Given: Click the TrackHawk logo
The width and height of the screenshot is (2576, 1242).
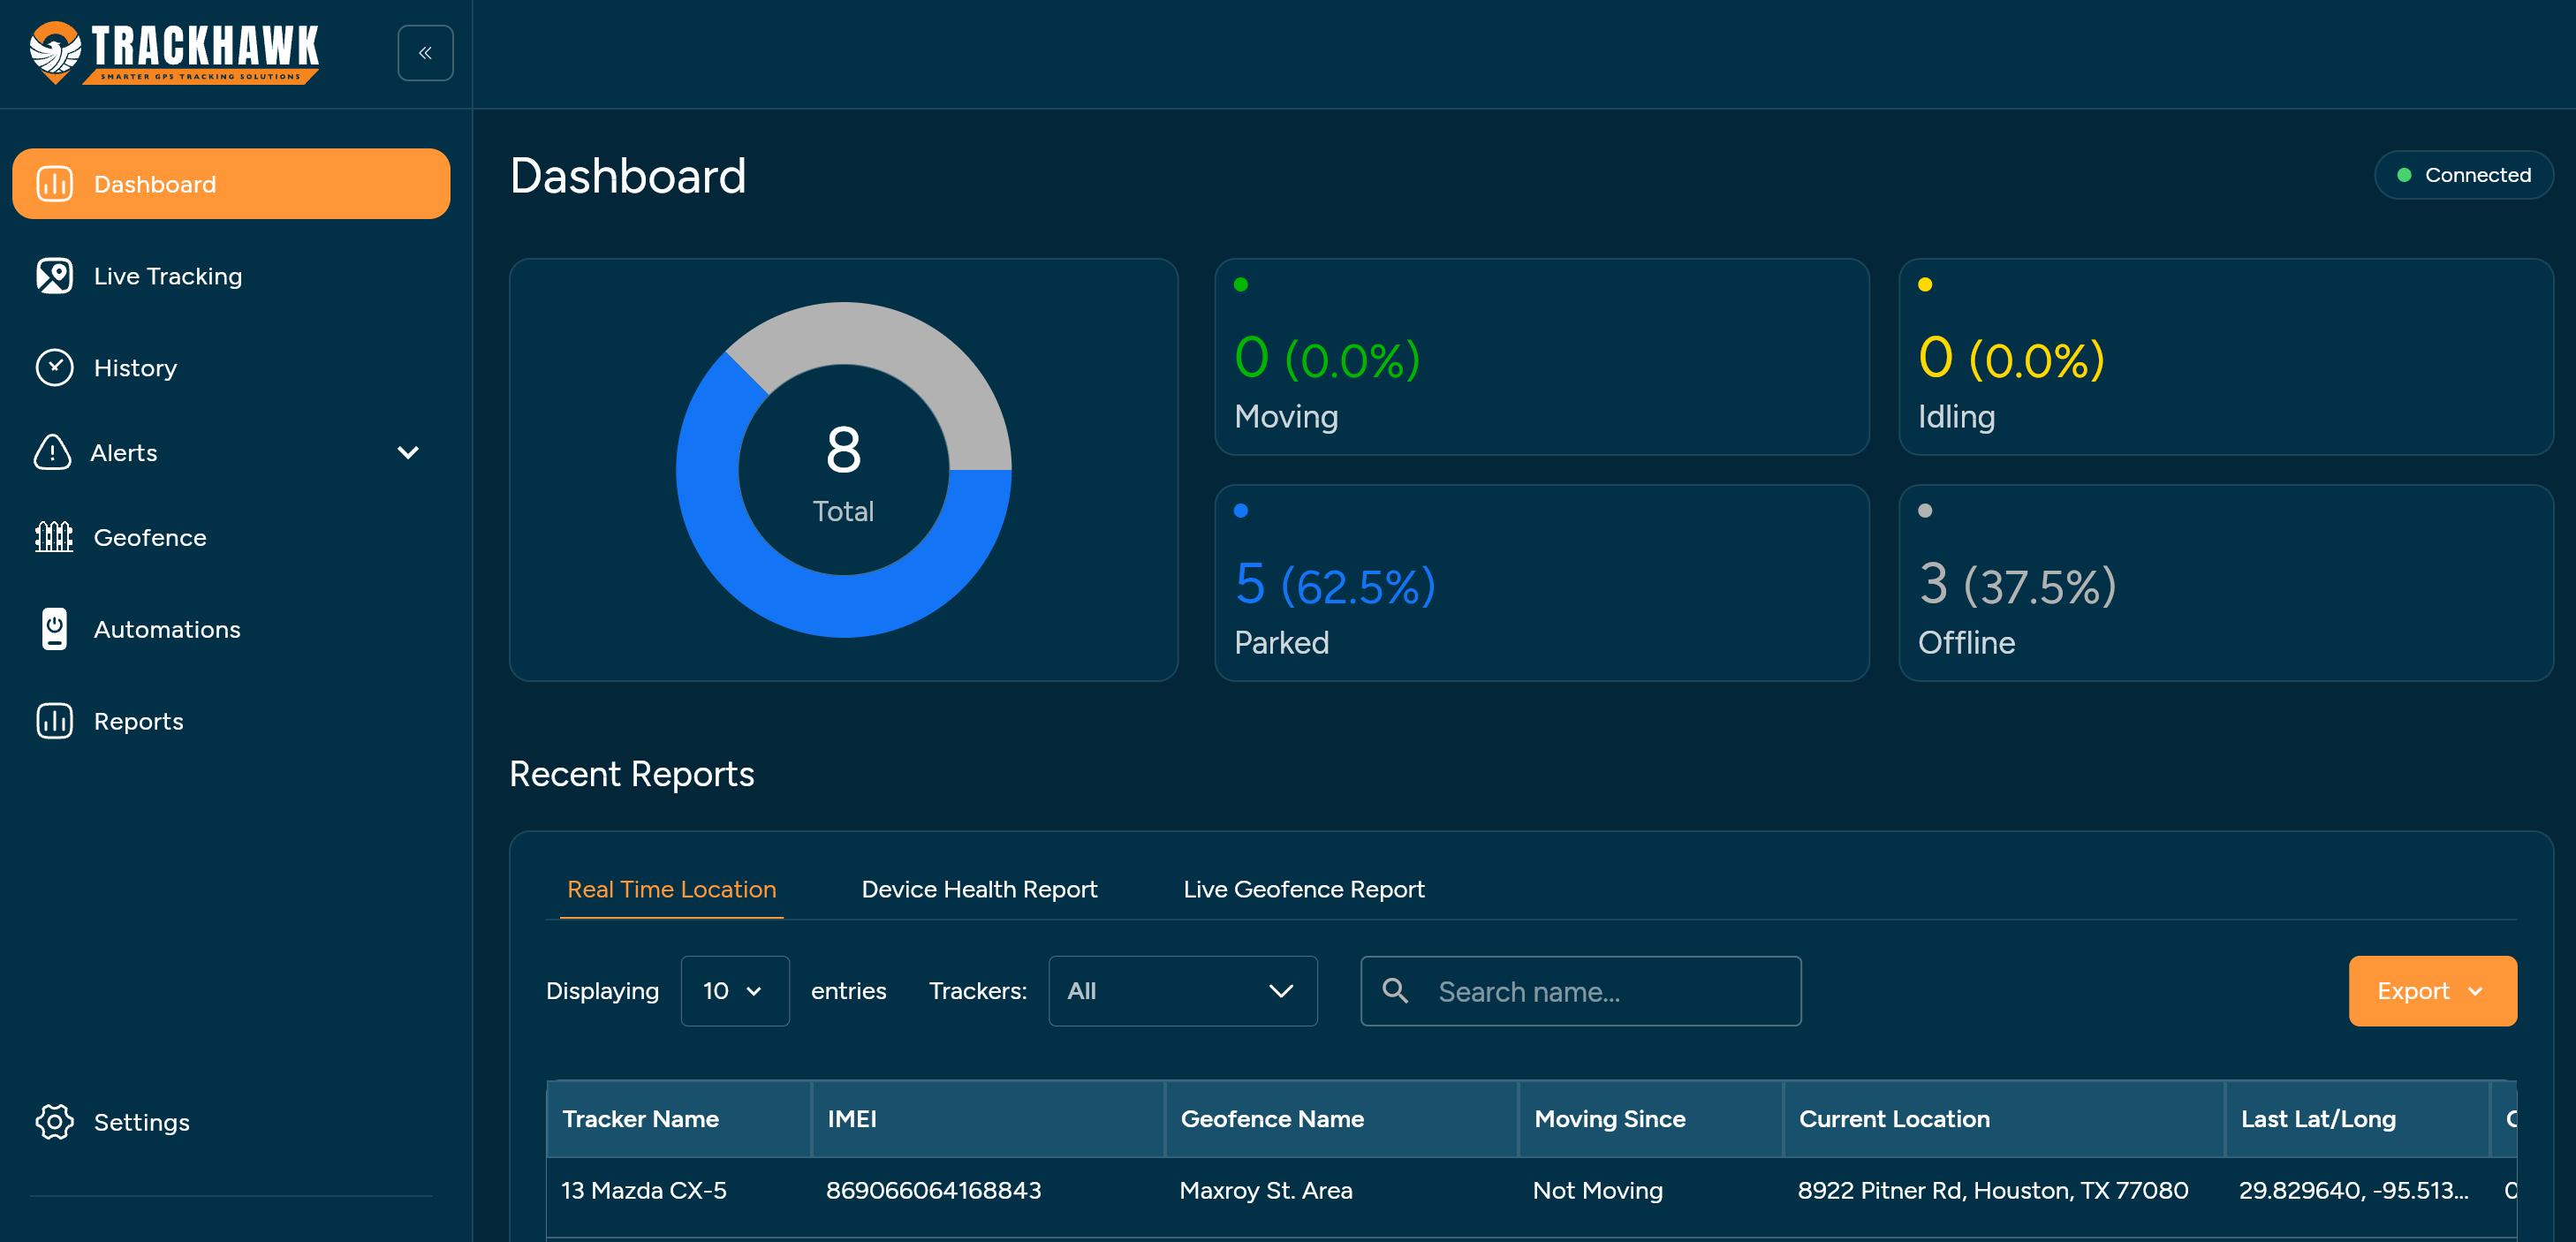Looking at the screenshot, I should tap(174, 52).
